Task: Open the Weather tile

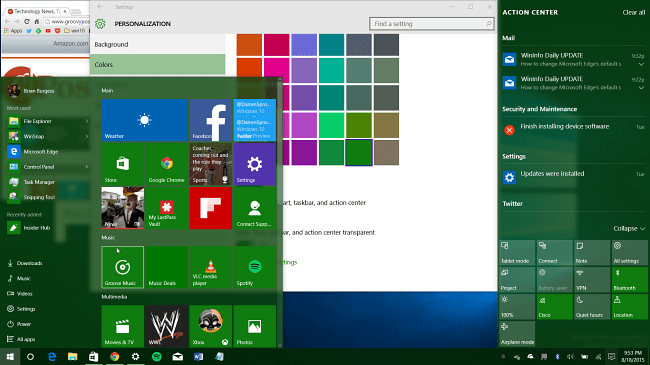Action: 144,120
